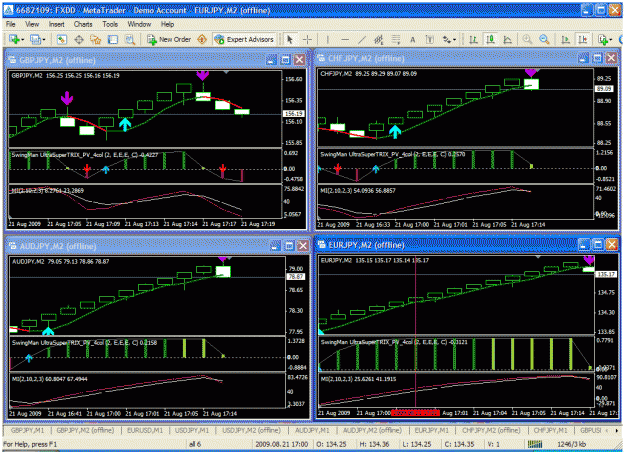
Task: Select the Trendline drawing tool
Action: pos(362,39)
